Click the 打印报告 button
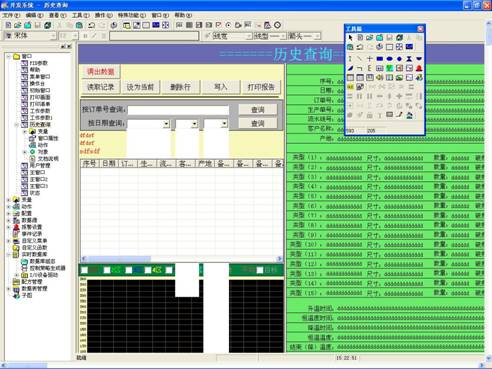The image size is (492, 369). click(261, 87)
